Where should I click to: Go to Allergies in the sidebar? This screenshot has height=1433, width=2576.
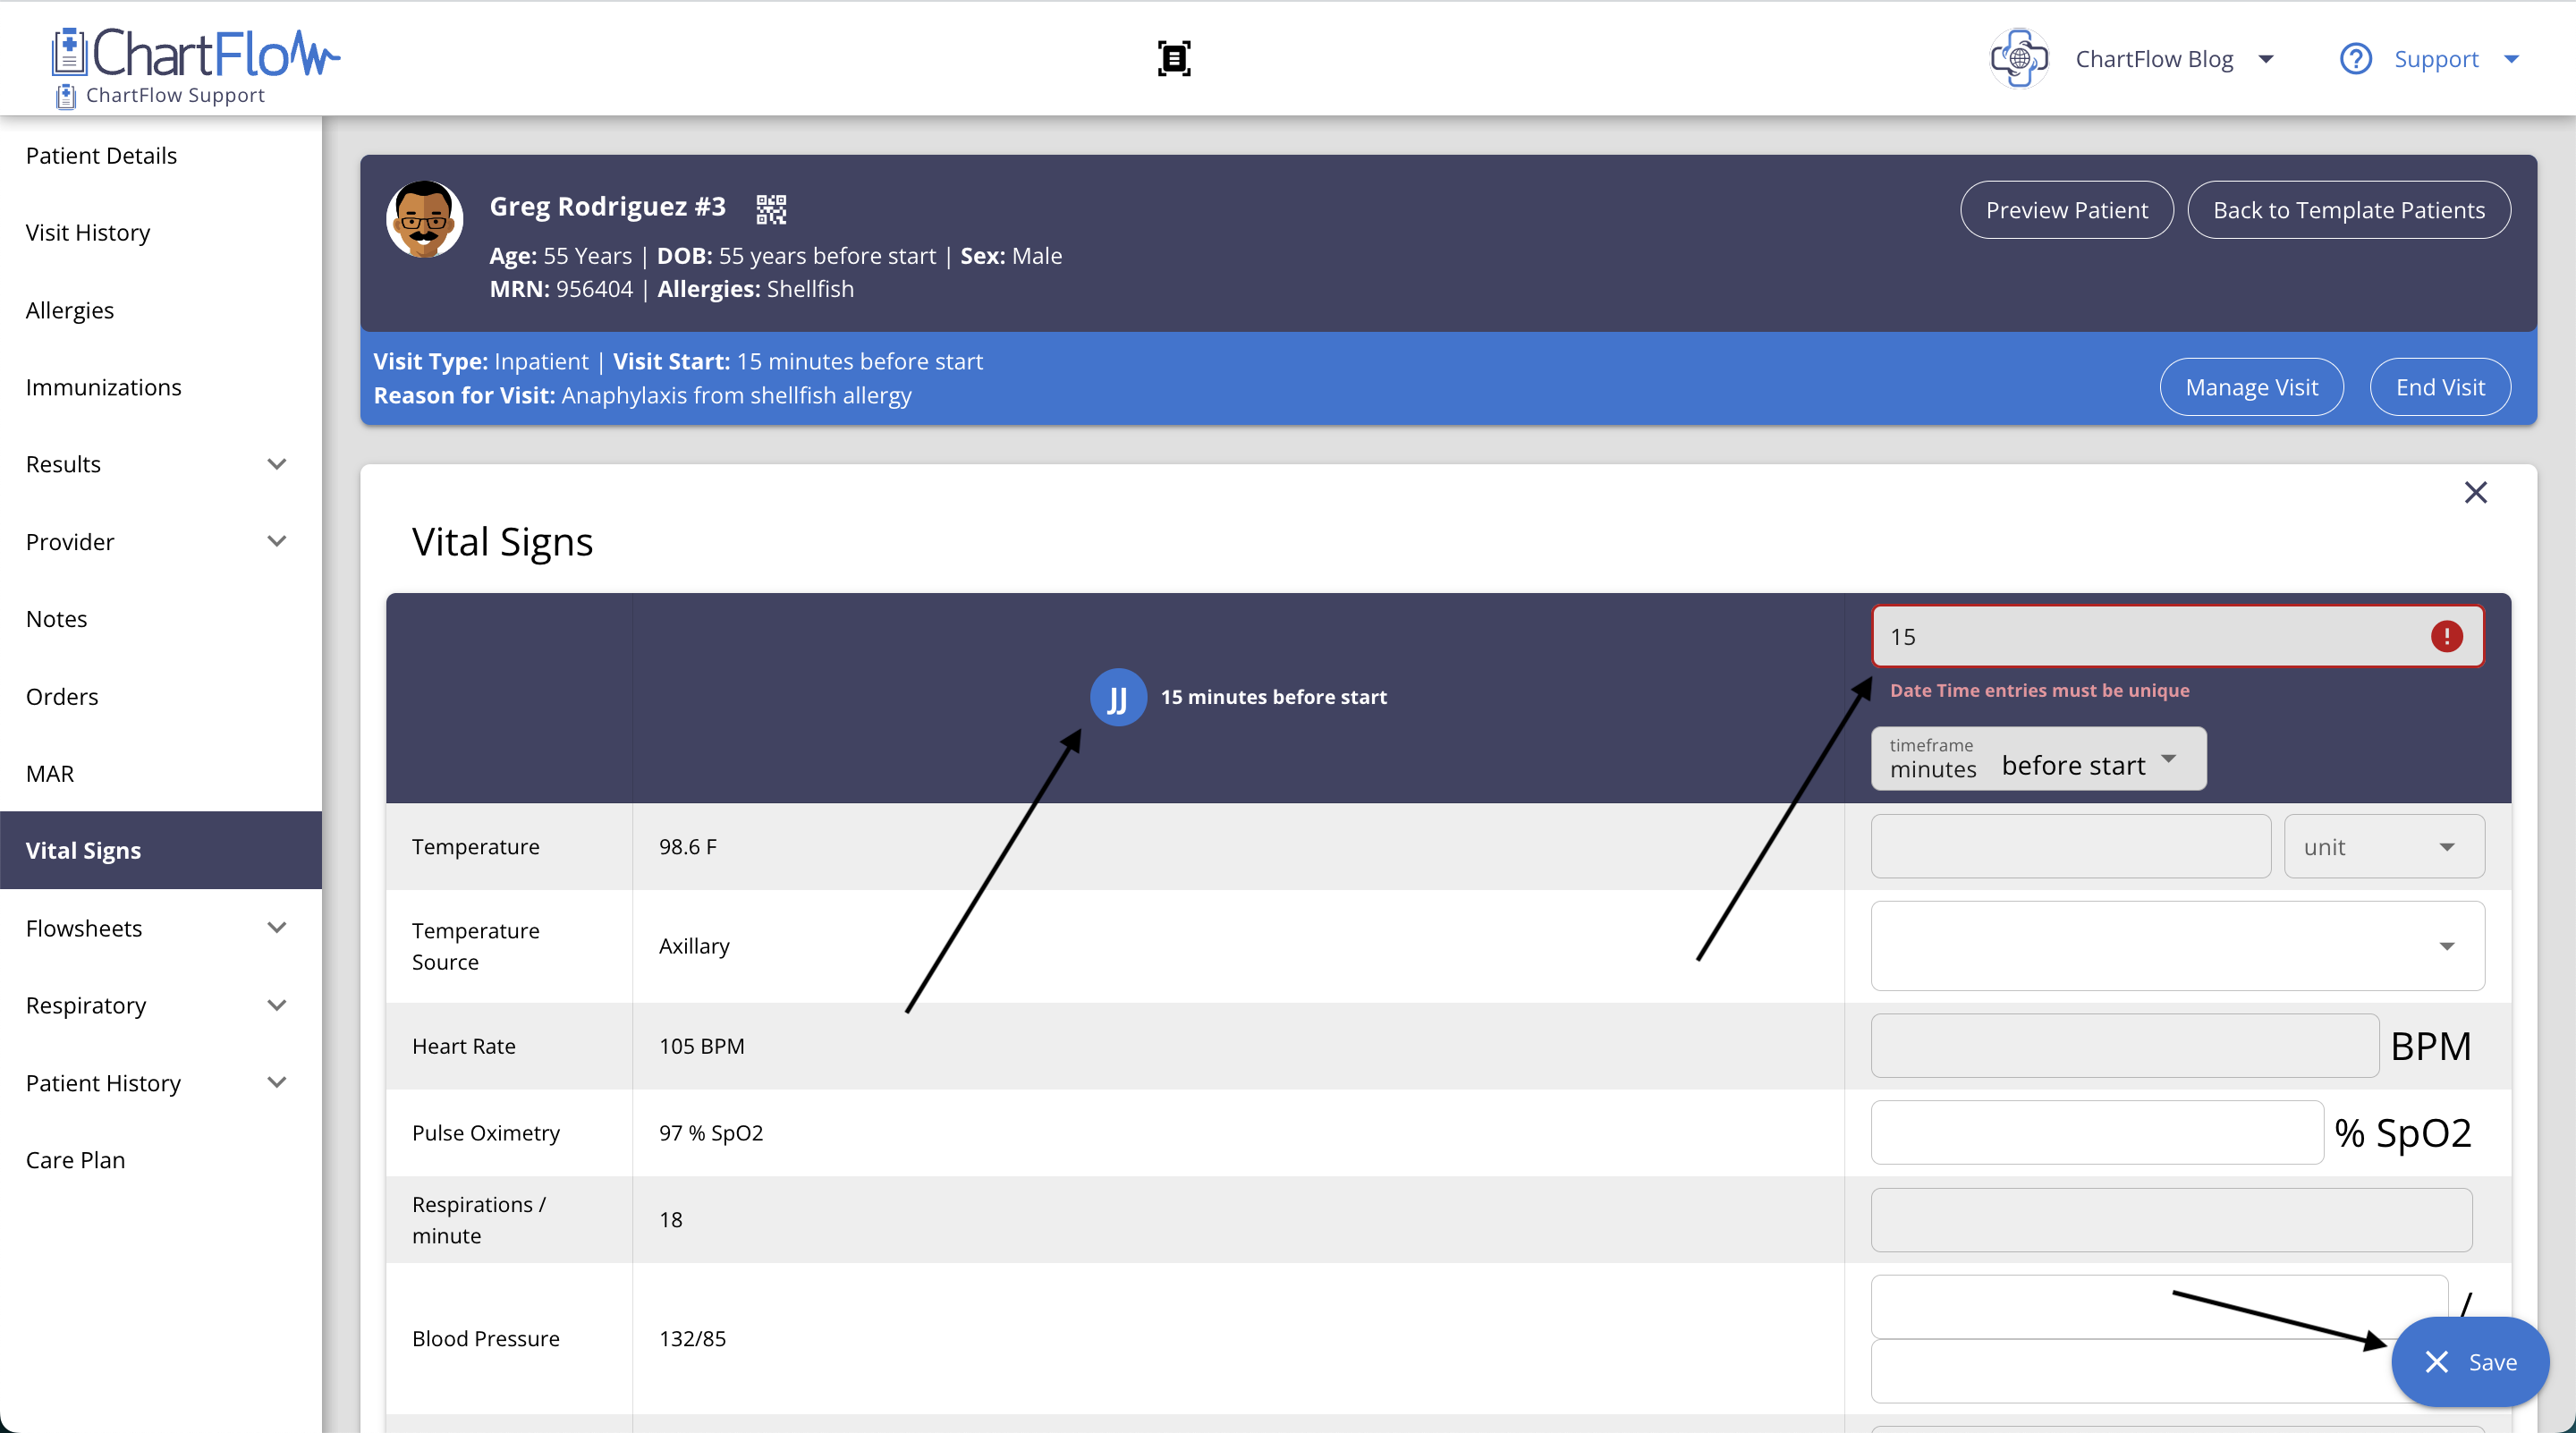[x=70, y=310]
